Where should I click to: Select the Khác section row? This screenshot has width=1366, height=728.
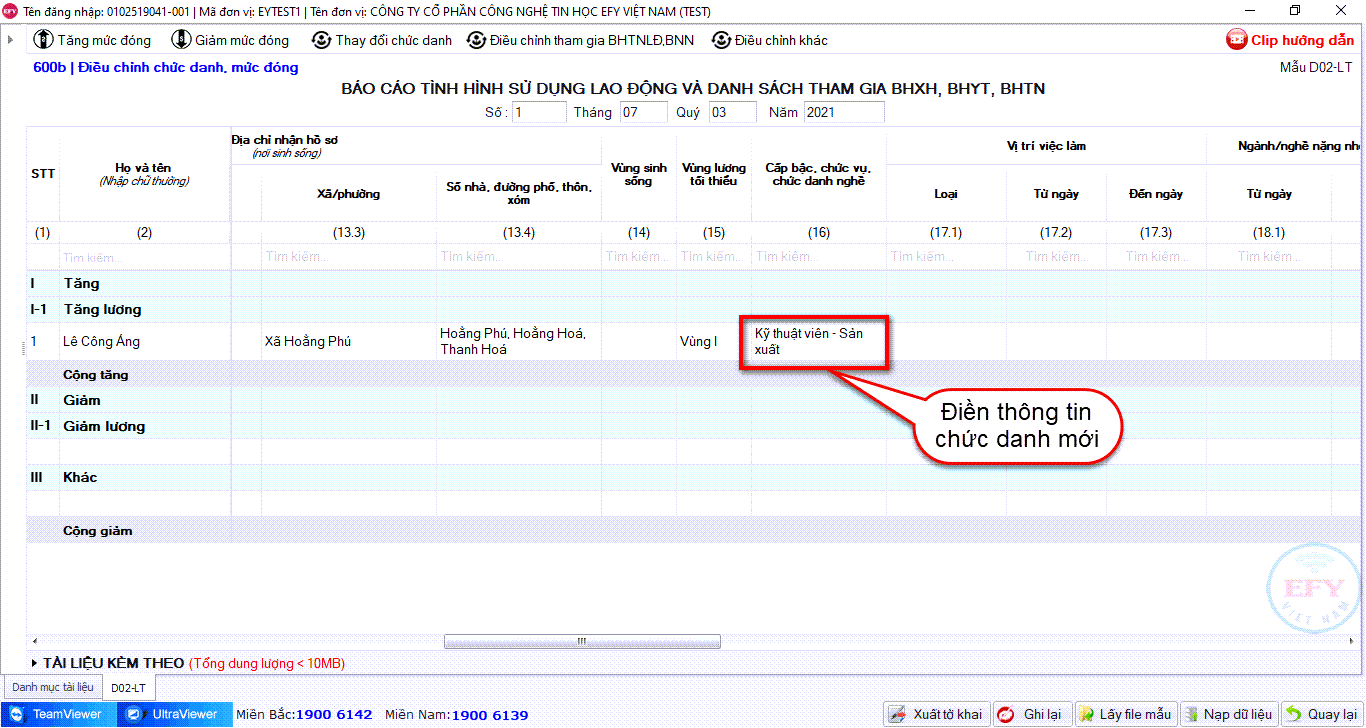point(695,477)
